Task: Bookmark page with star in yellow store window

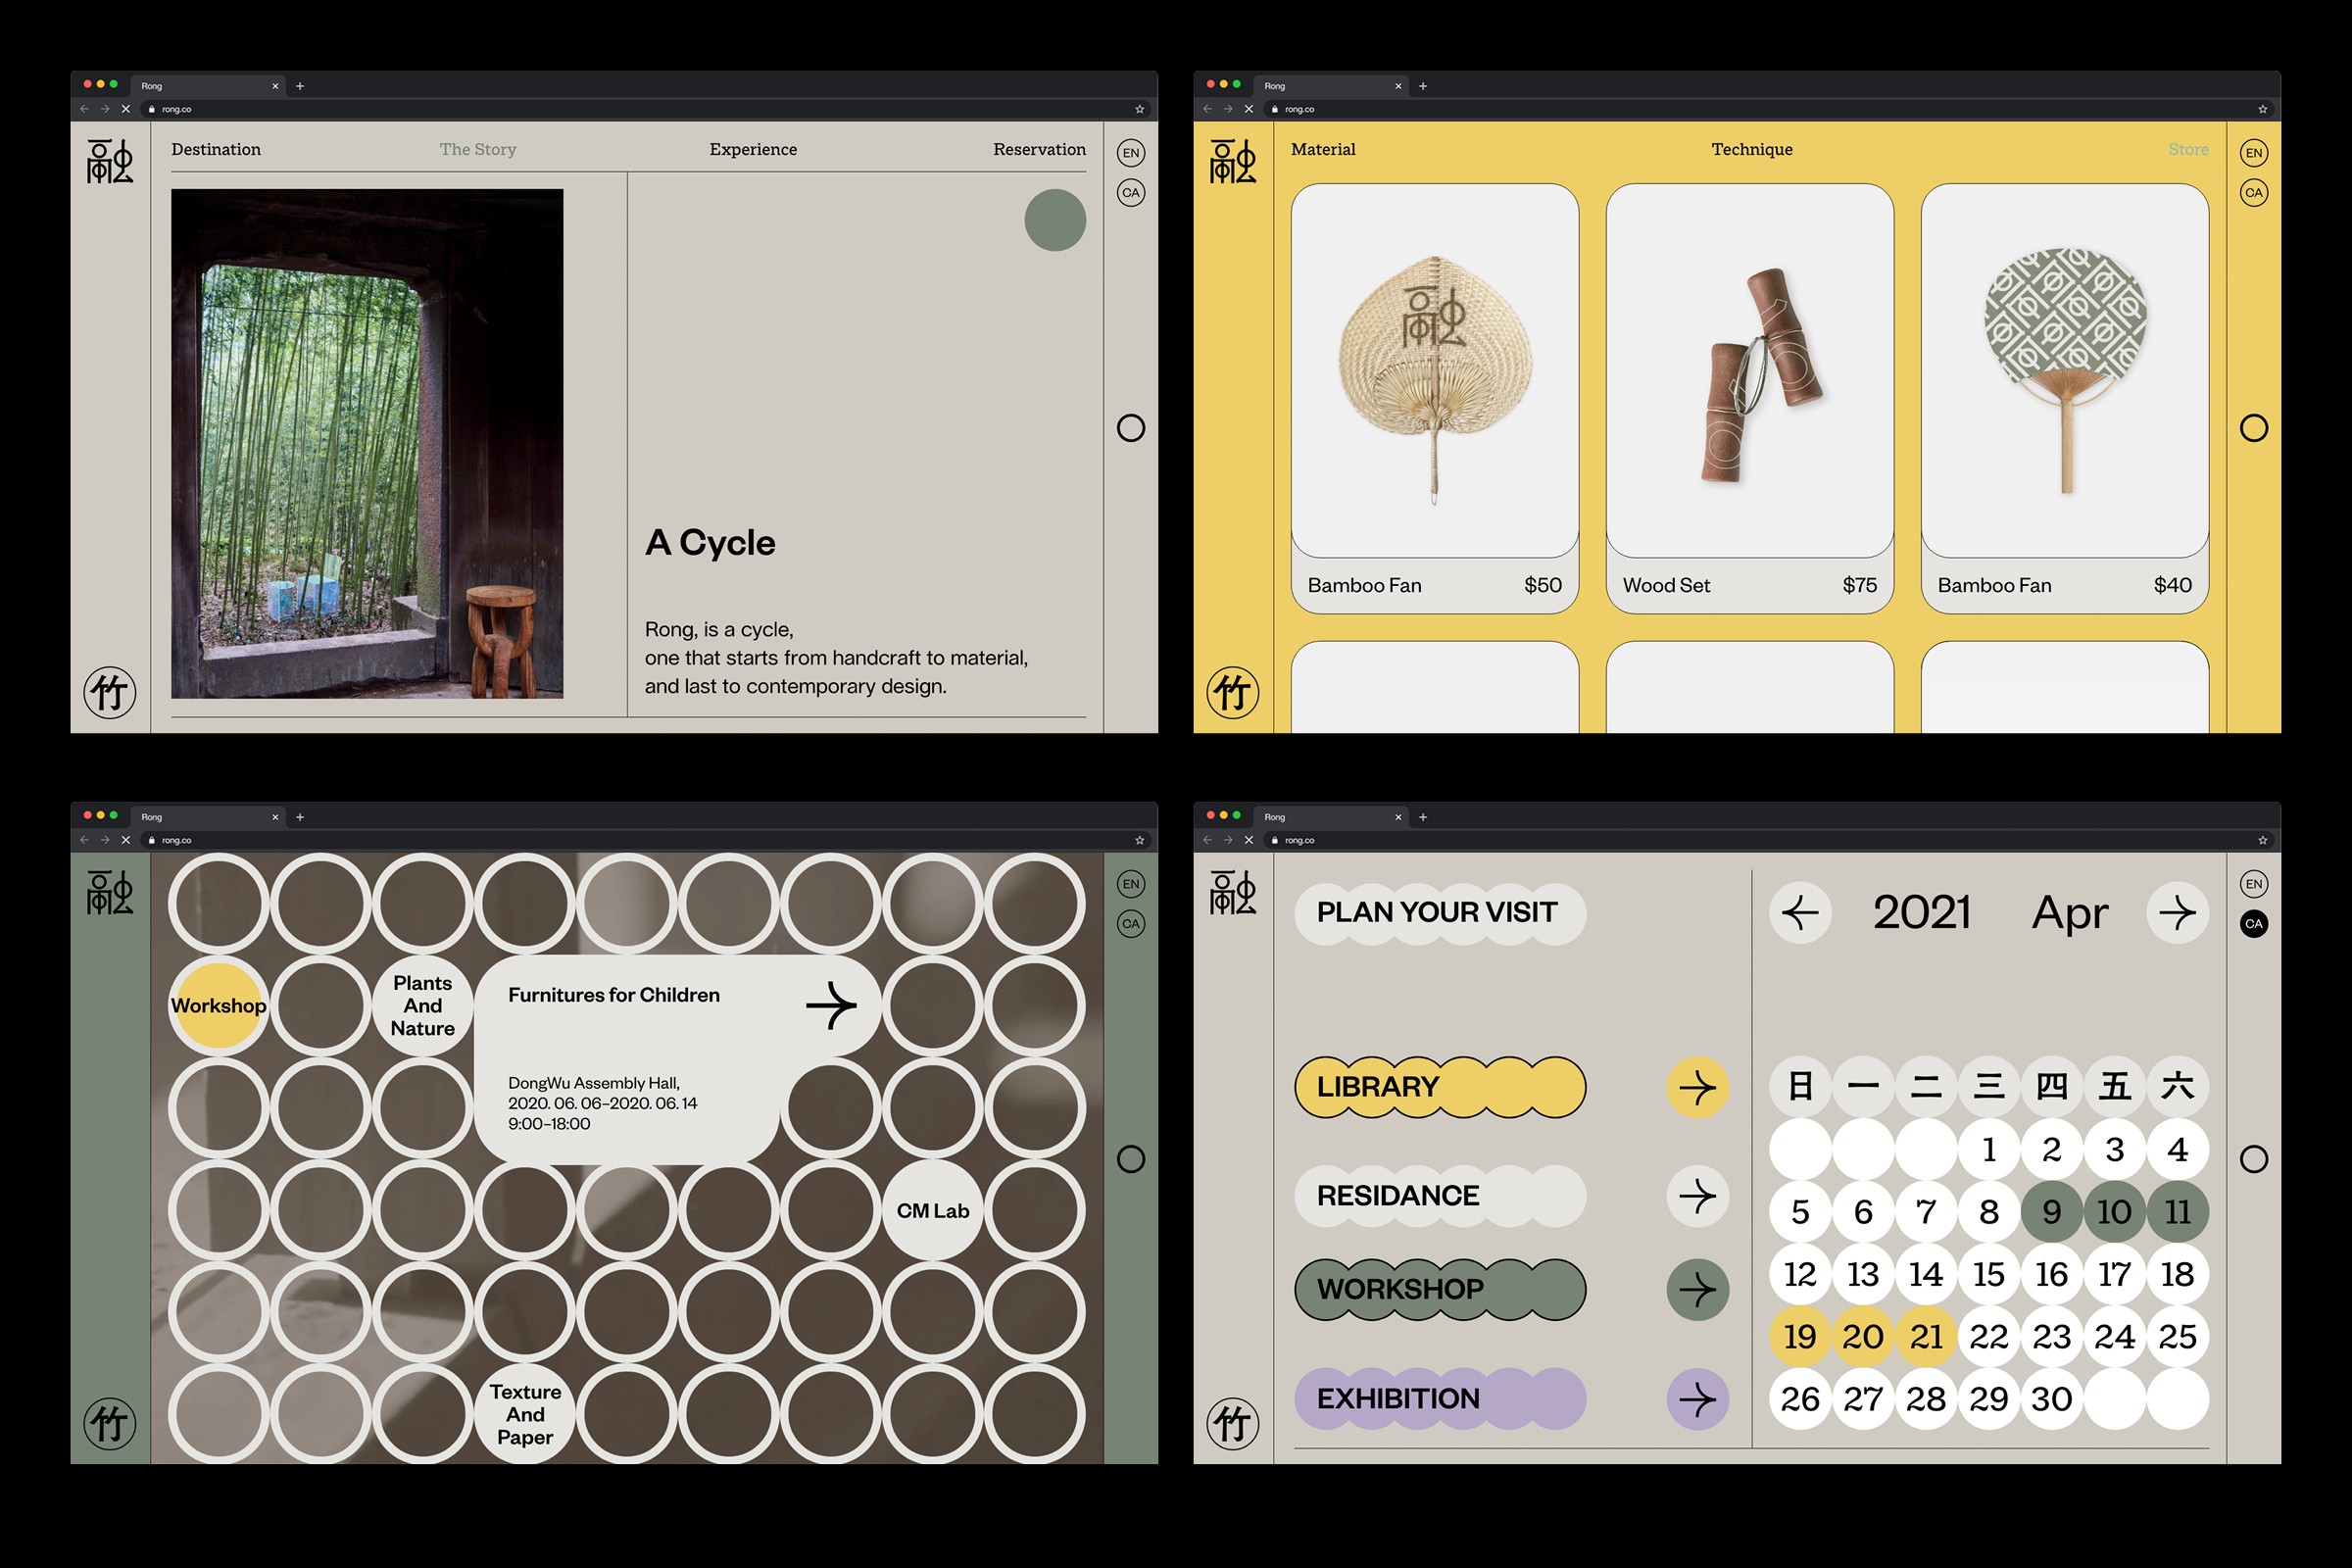Action: 2262,109
